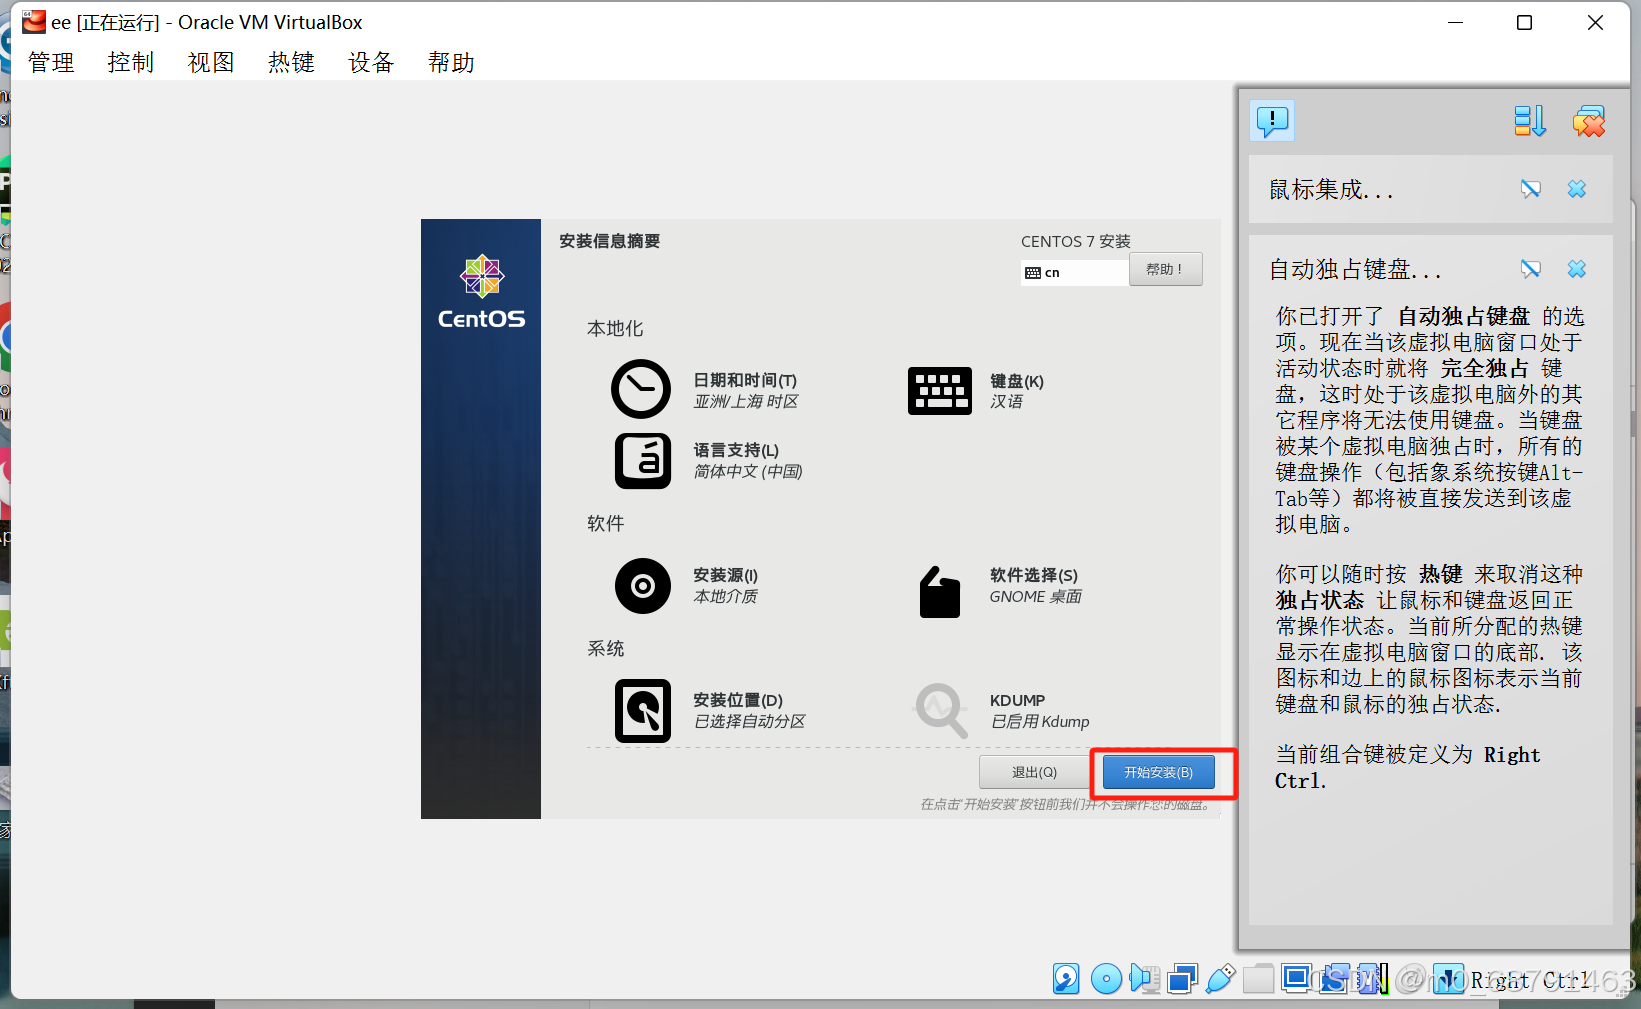Click the notification center speech bubble icon

coord(1272,121)
